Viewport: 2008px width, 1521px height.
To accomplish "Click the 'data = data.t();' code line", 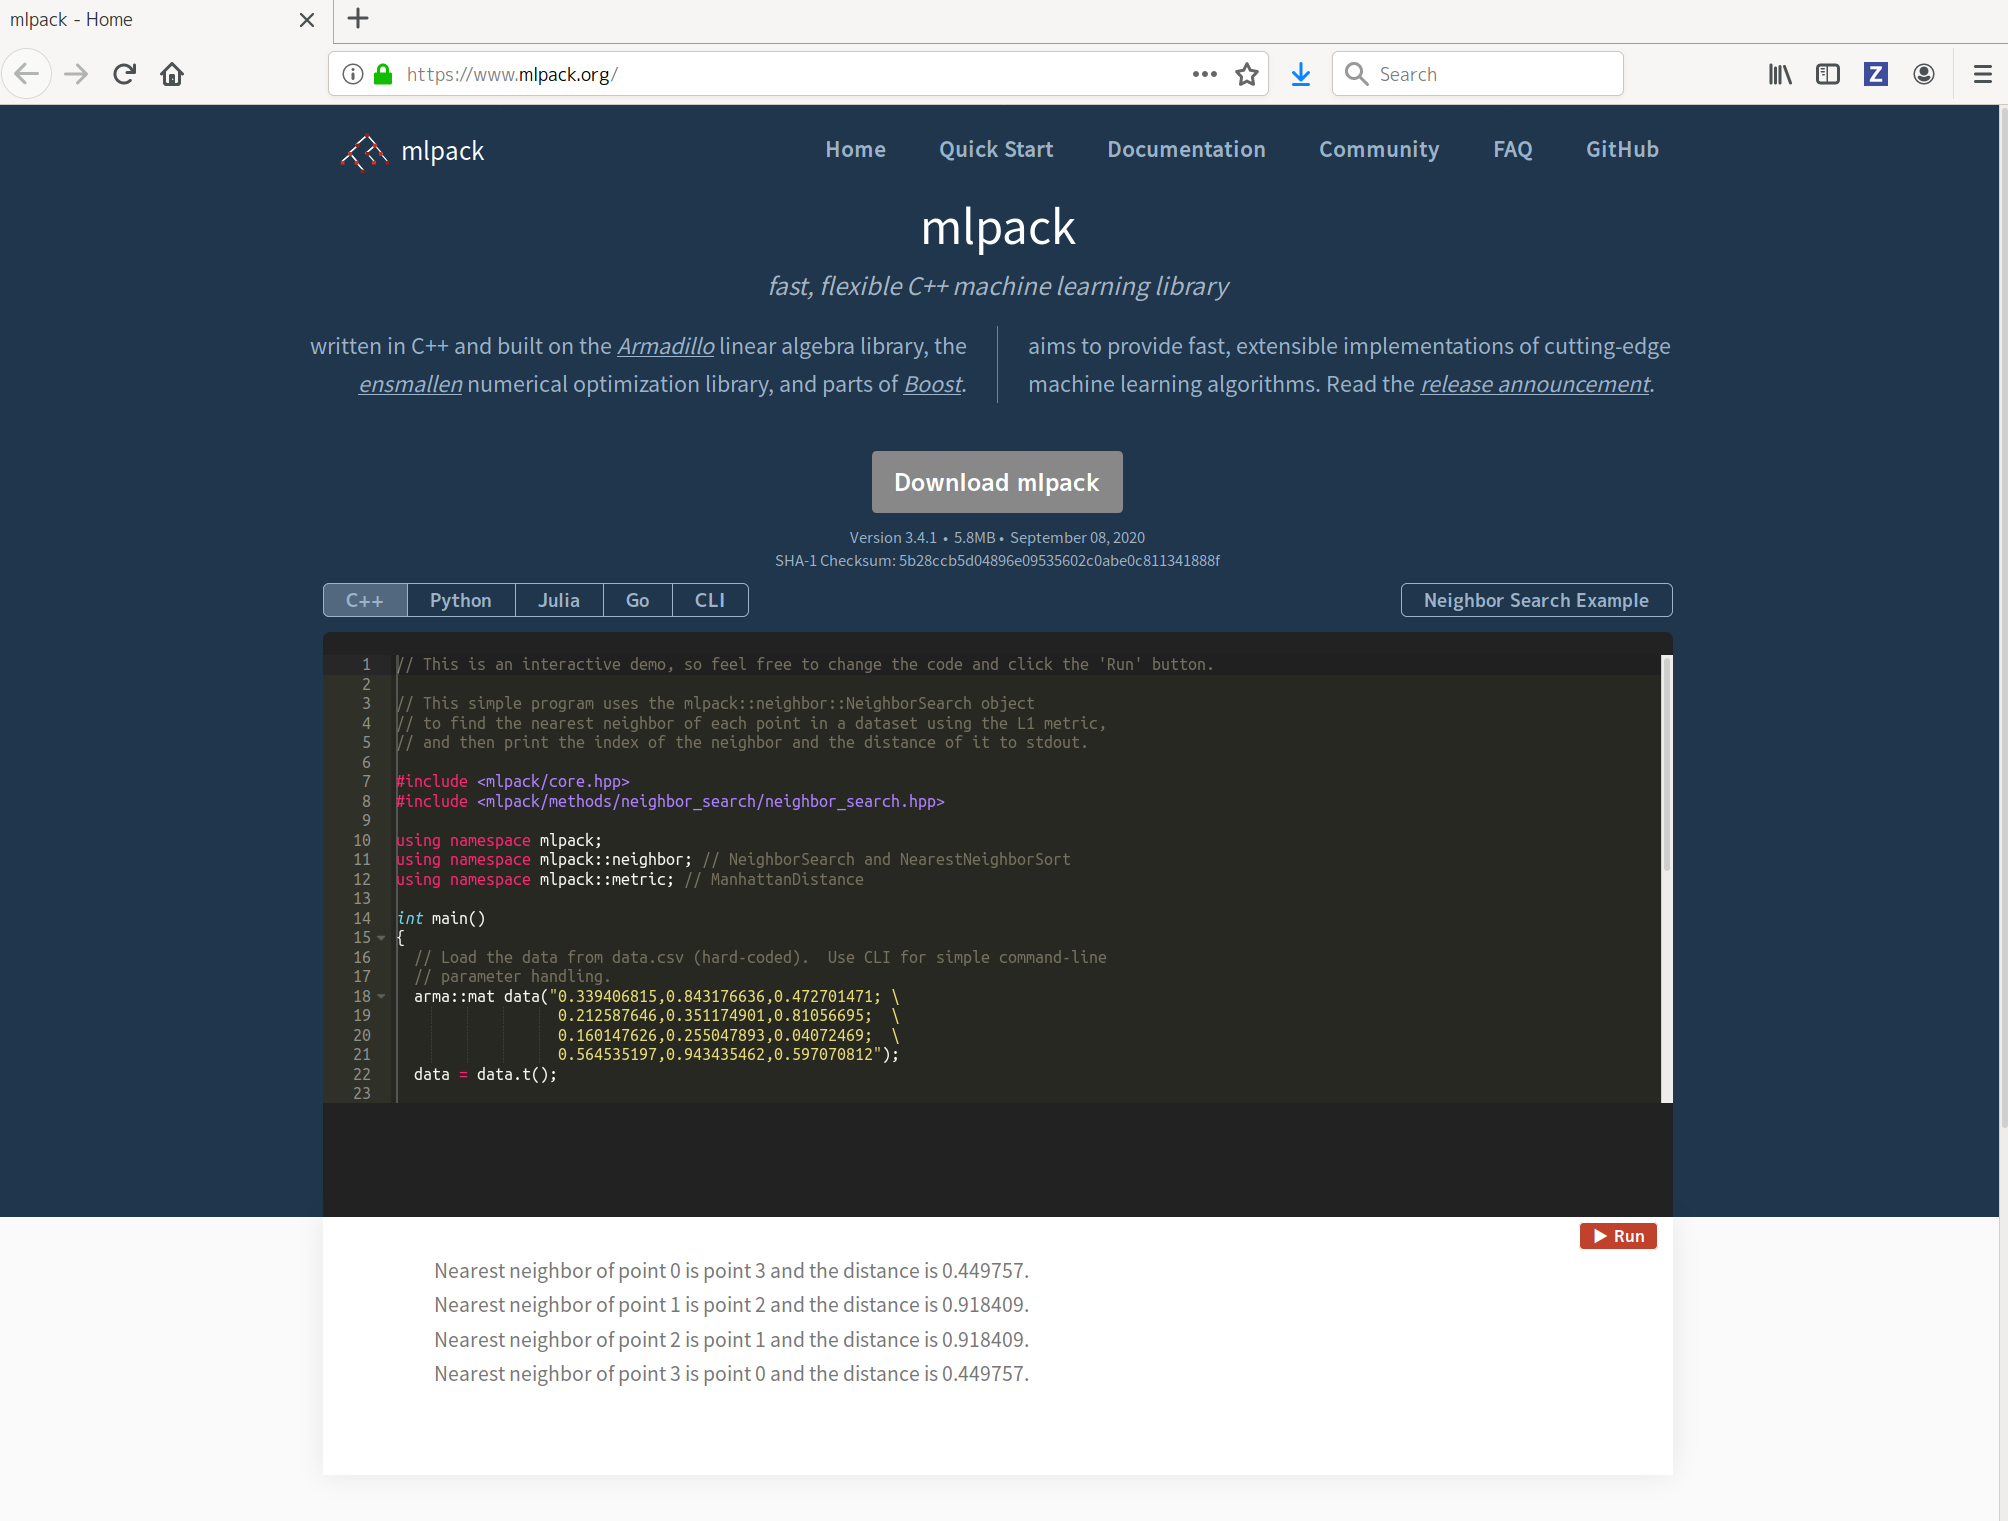I will (485, 1075).
